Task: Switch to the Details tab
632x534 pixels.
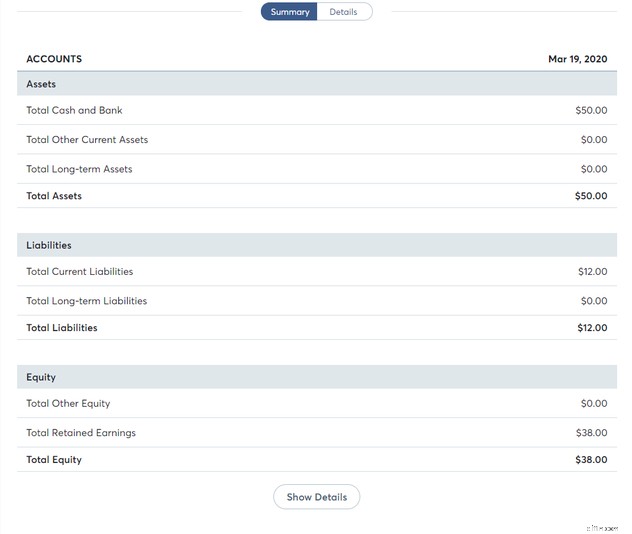Action: click(x=343, y=12)
